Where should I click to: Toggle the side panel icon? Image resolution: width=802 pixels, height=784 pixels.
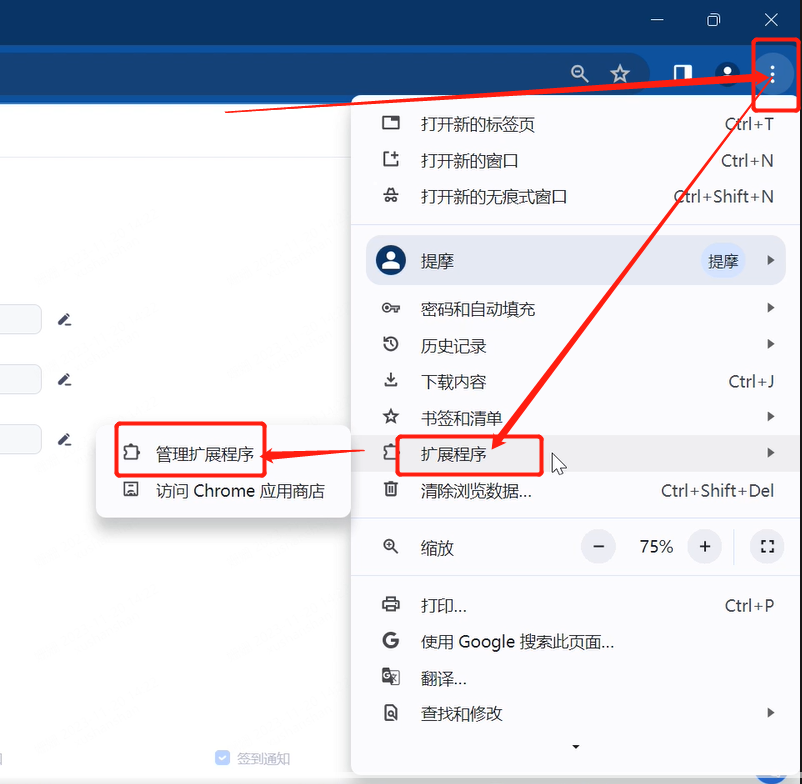pyautogui.click(x=682, y=74)
